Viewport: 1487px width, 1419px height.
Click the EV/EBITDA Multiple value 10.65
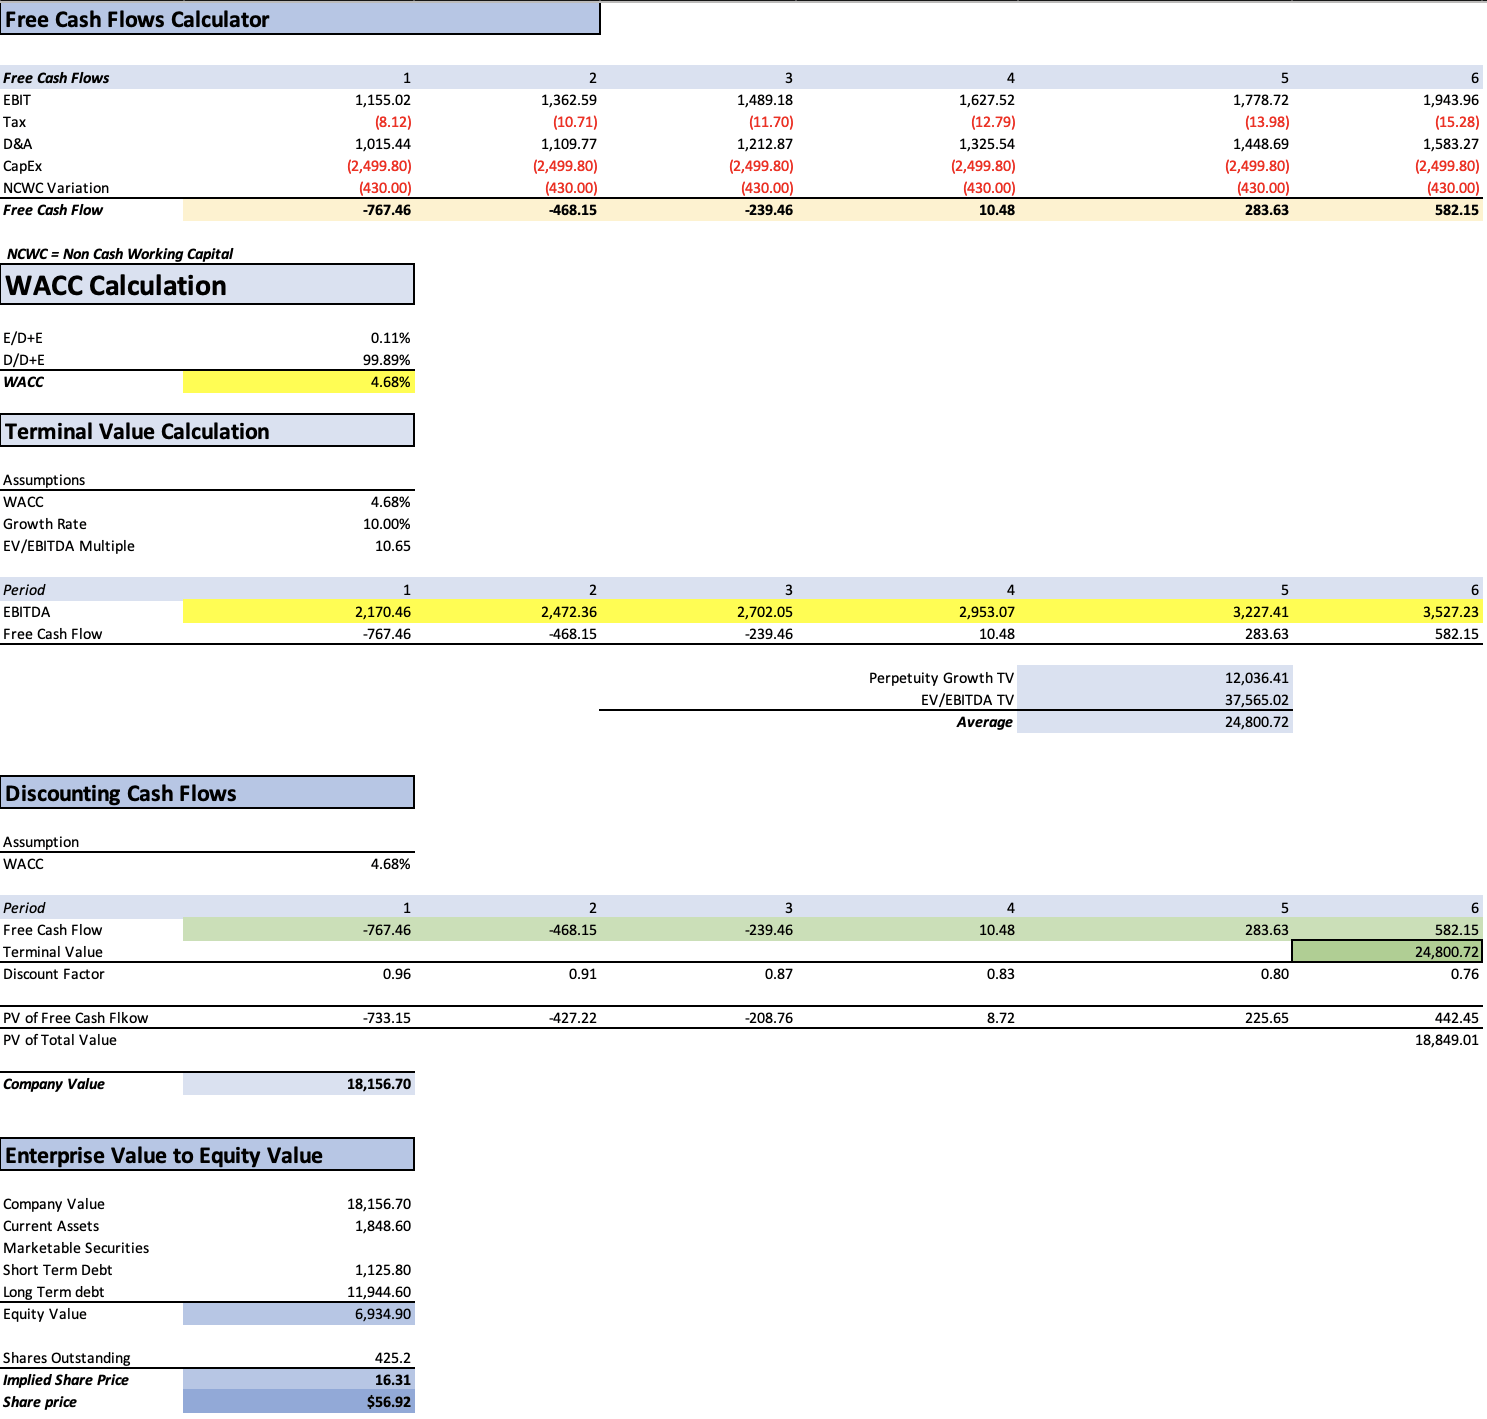pyautogui.click(x=392, y=546)
